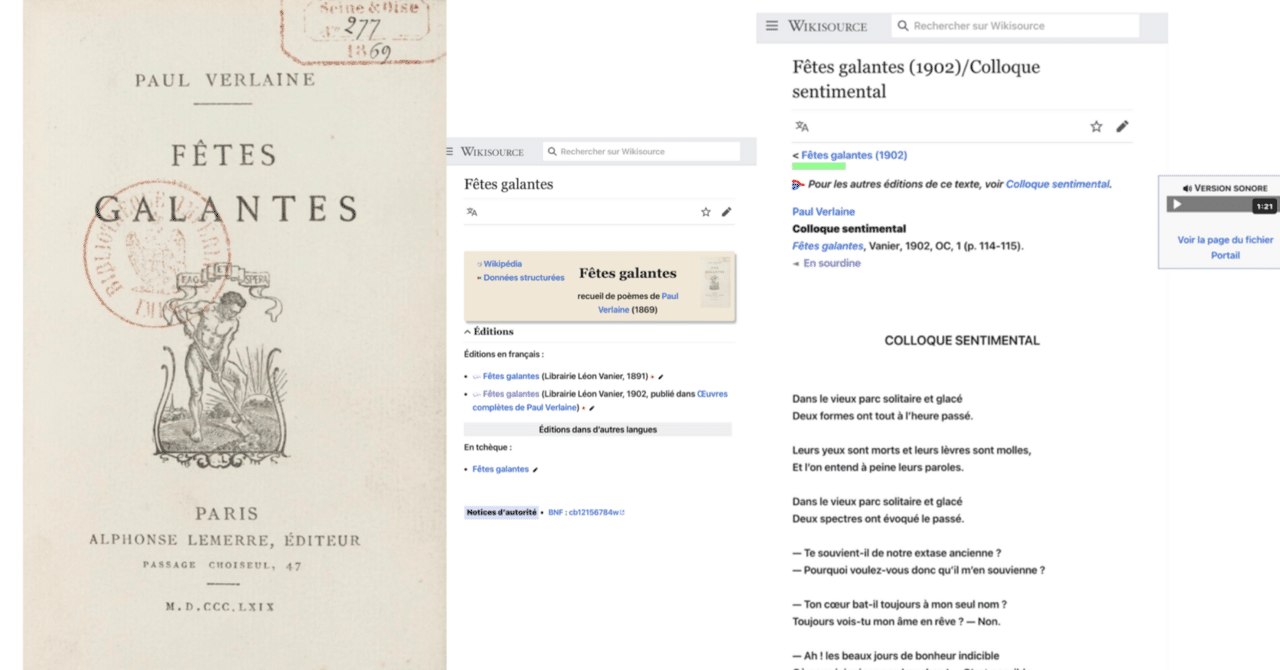1280x670 pixels.
Task: Open hamburger menu on Colloque sentimental page
Action: point(772,26)
